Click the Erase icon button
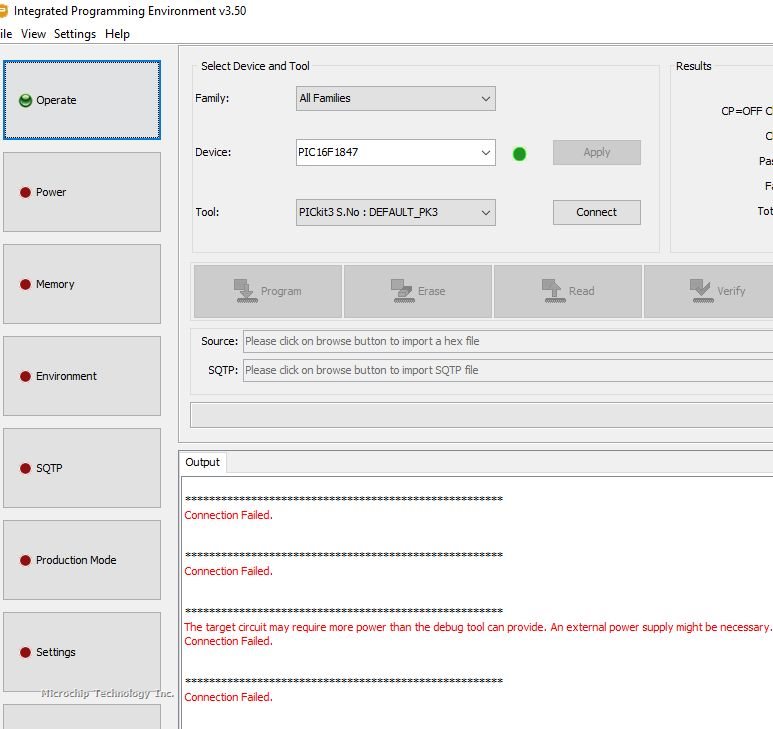Viewport: 773px width, 729px height. 417,291
